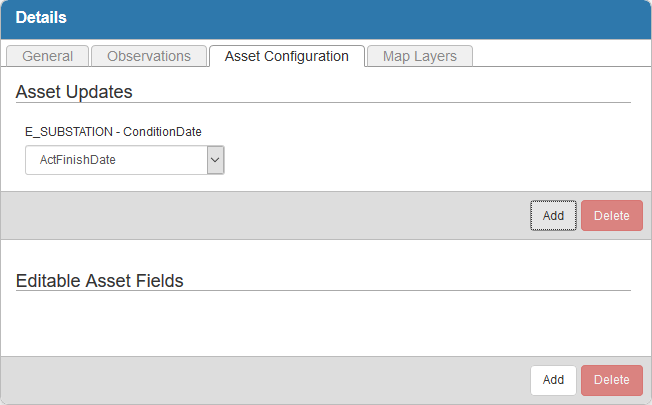Click the empty tab strip right of Map Layers
This screenshot has height=405, width=652.
click(560, 56)
